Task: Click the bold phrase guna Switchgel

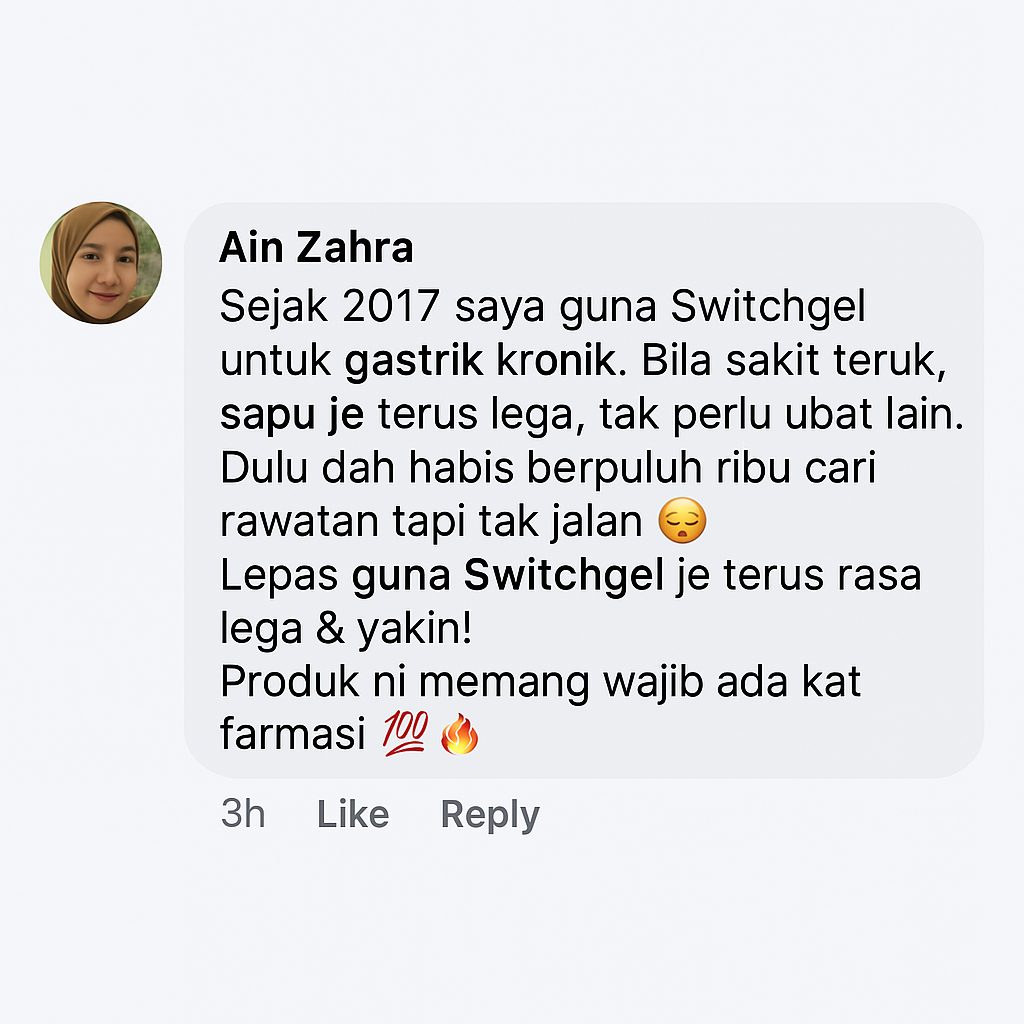Action: [507, 575]
